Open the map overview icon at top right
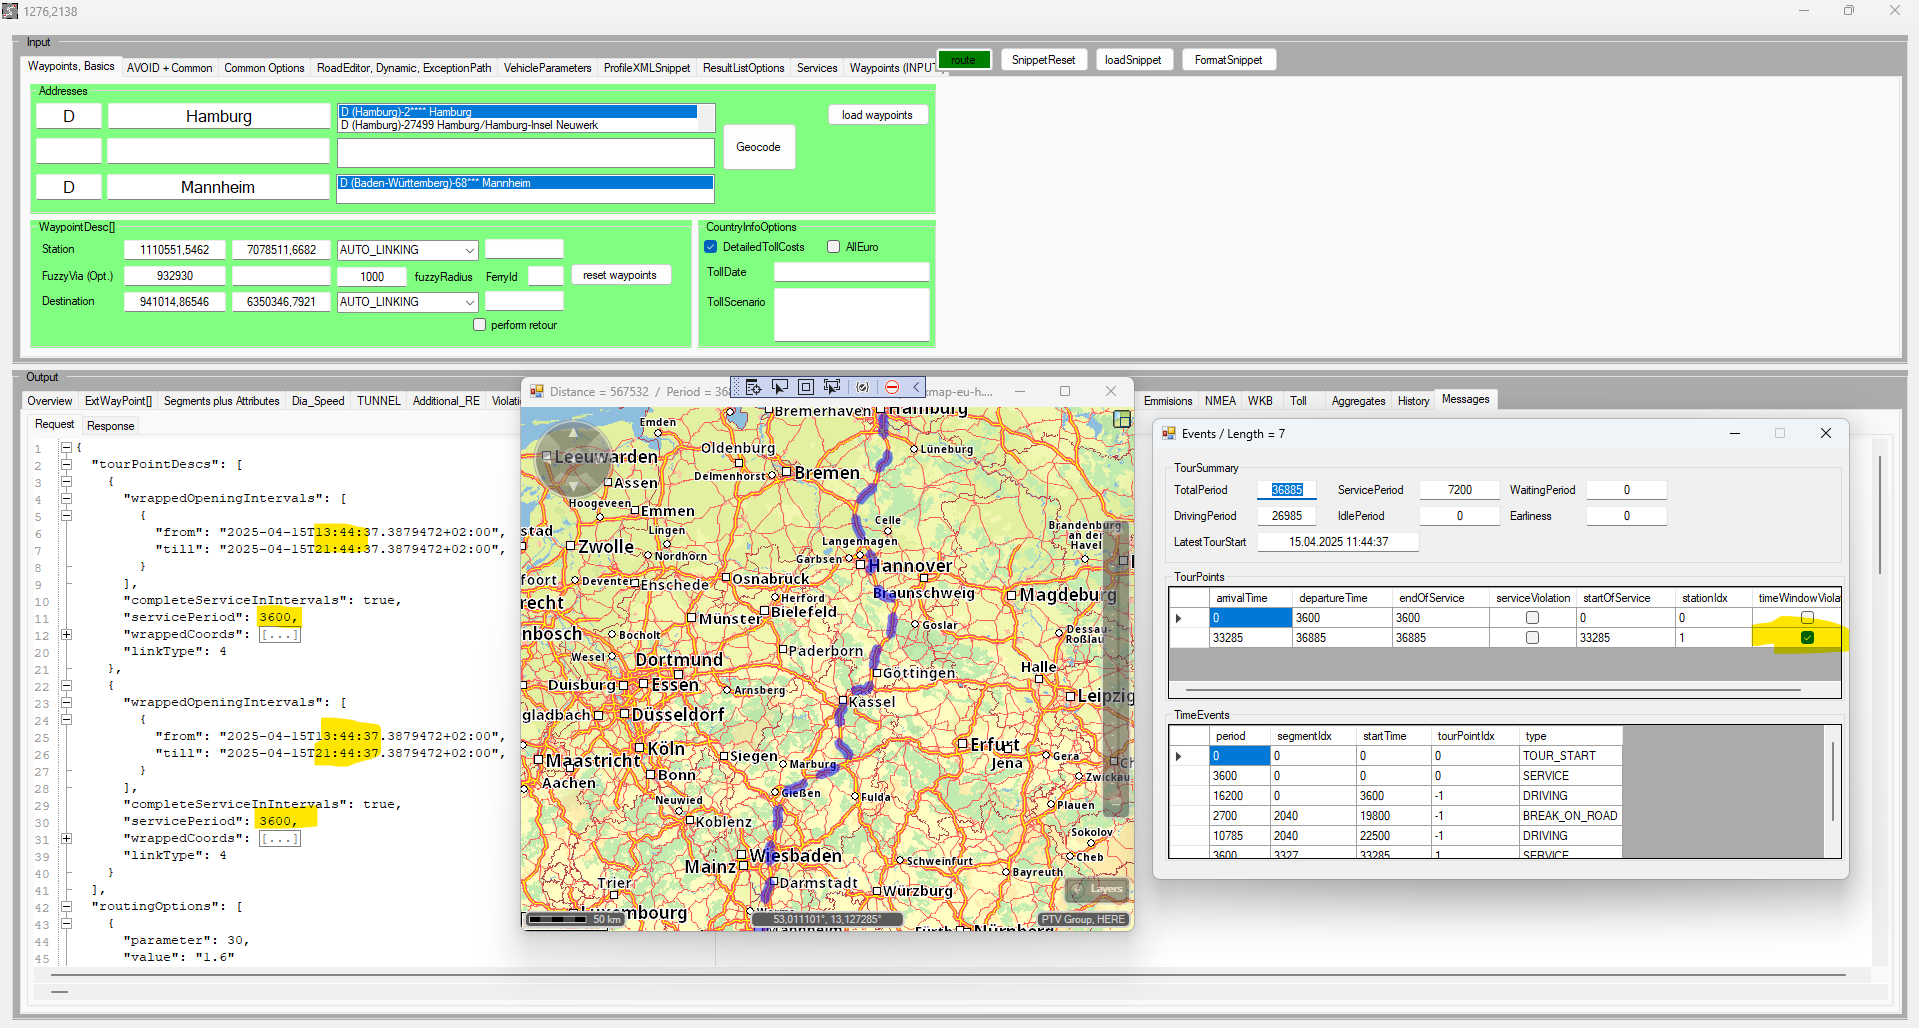The width and height of the screenshot is (1919, 1028). pyautogui.click(x=1122, y=420)
